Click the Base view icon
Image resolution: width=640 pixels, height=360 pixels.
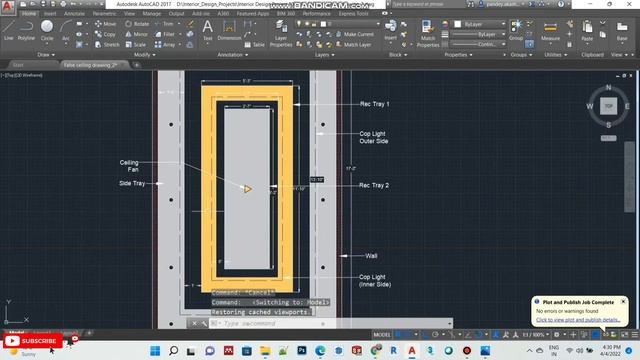622,31
